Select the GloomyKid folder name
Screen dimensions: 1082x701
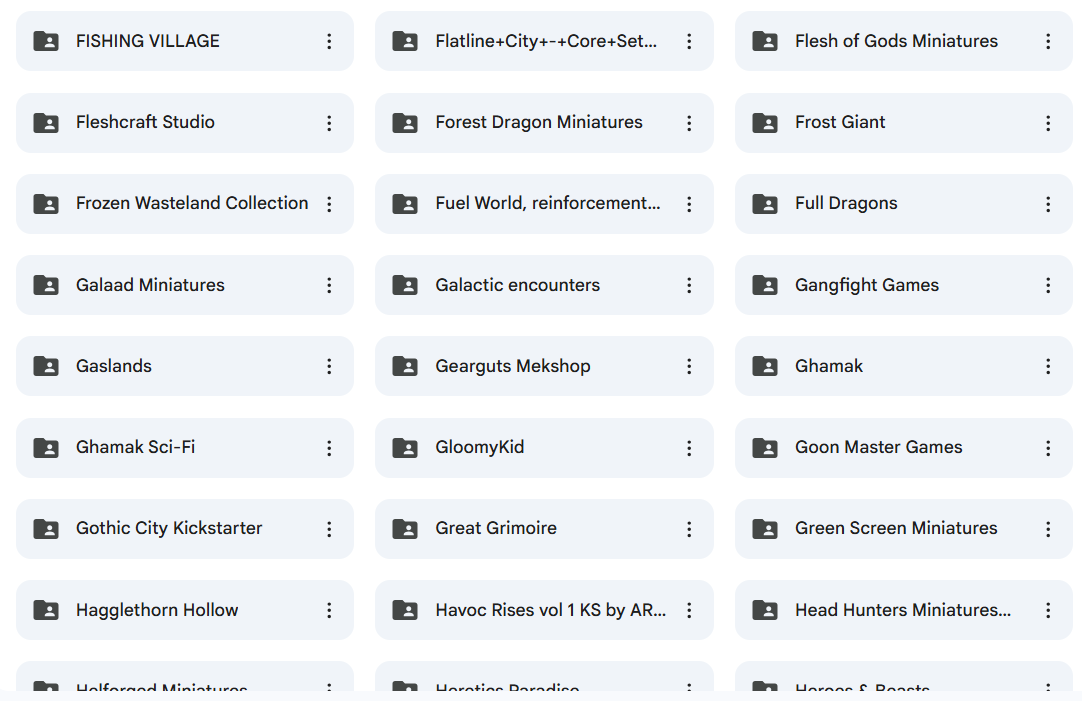pos(480,448)
